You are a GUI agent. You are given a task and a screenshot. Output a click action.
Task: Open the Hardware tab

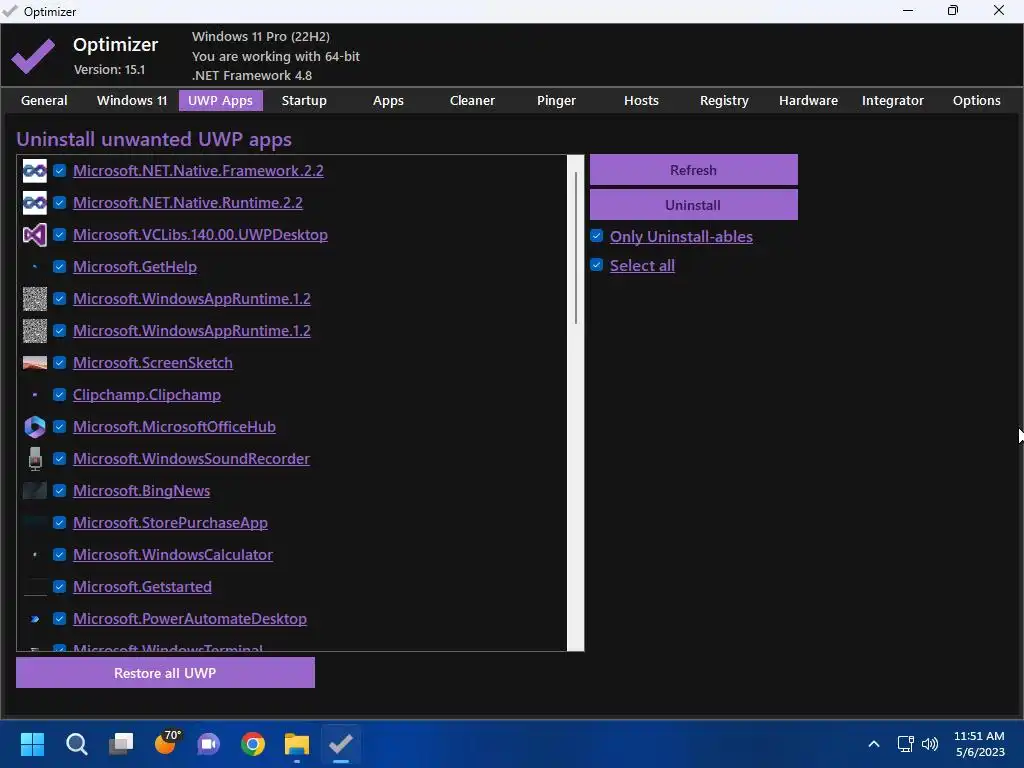click(808, 101)
